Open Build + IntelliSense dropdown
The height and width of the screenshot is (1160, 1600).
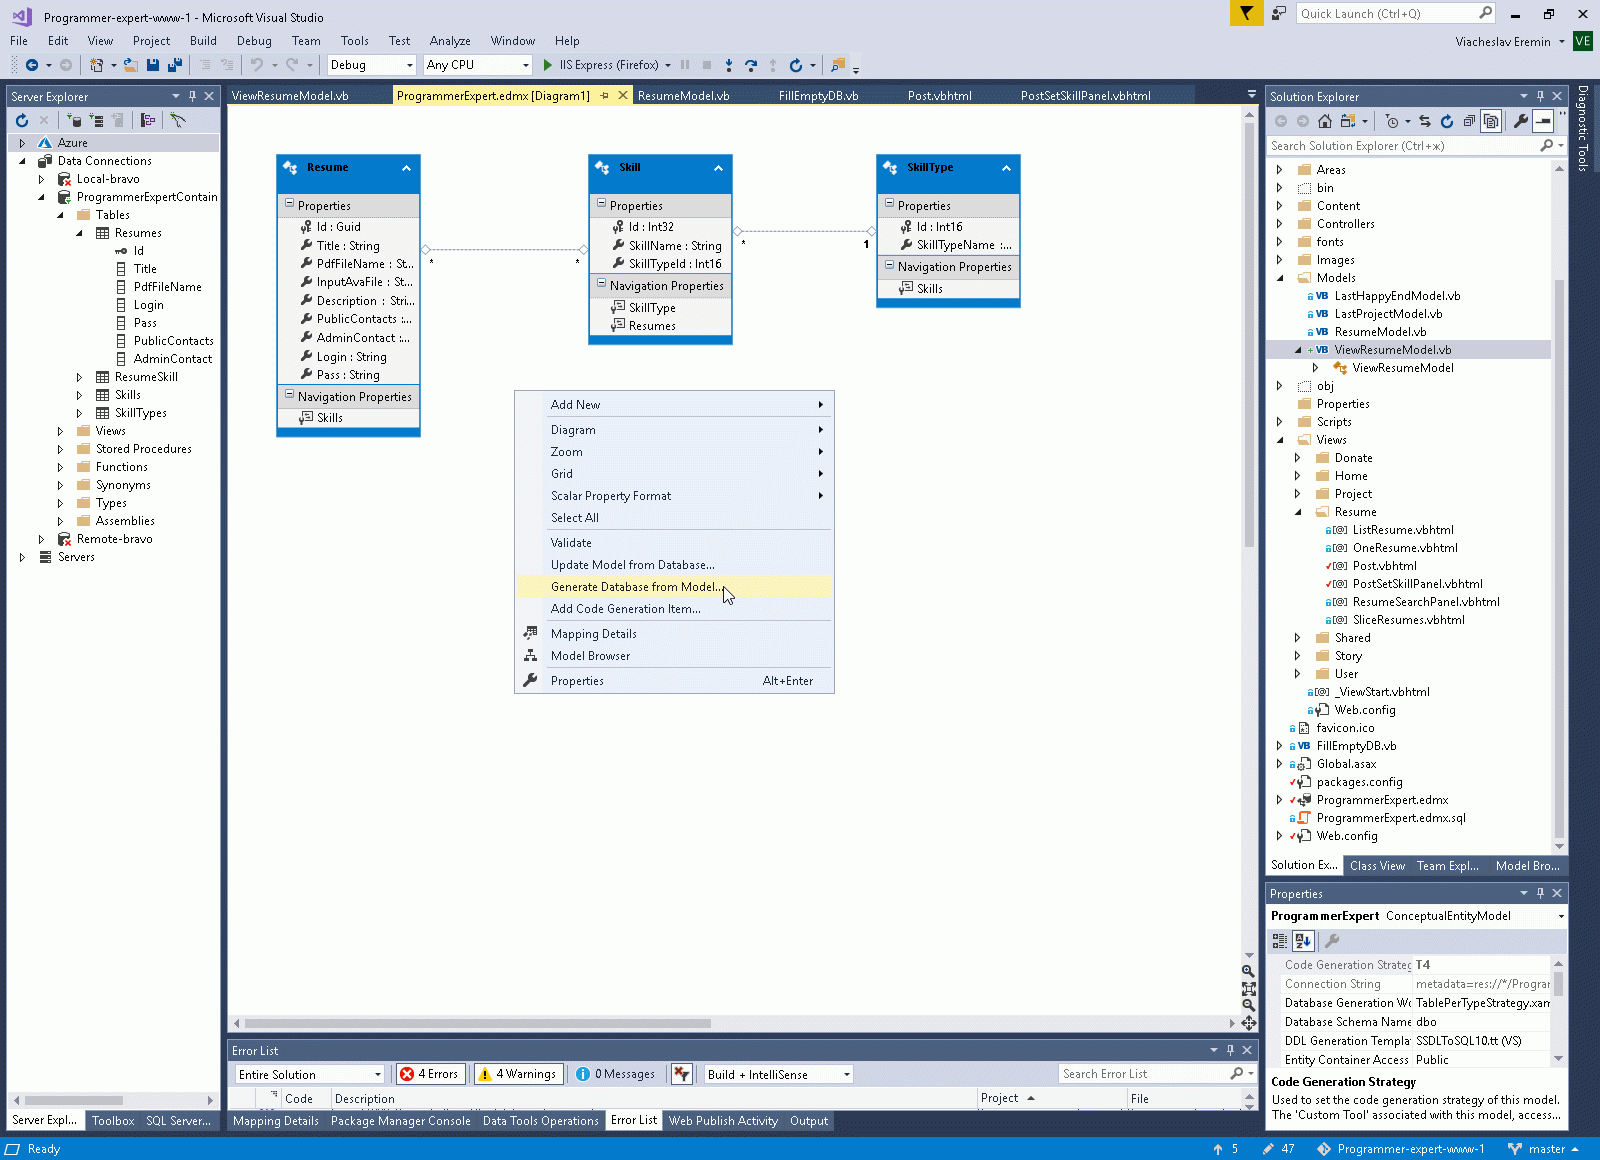tap(779, 1074)
